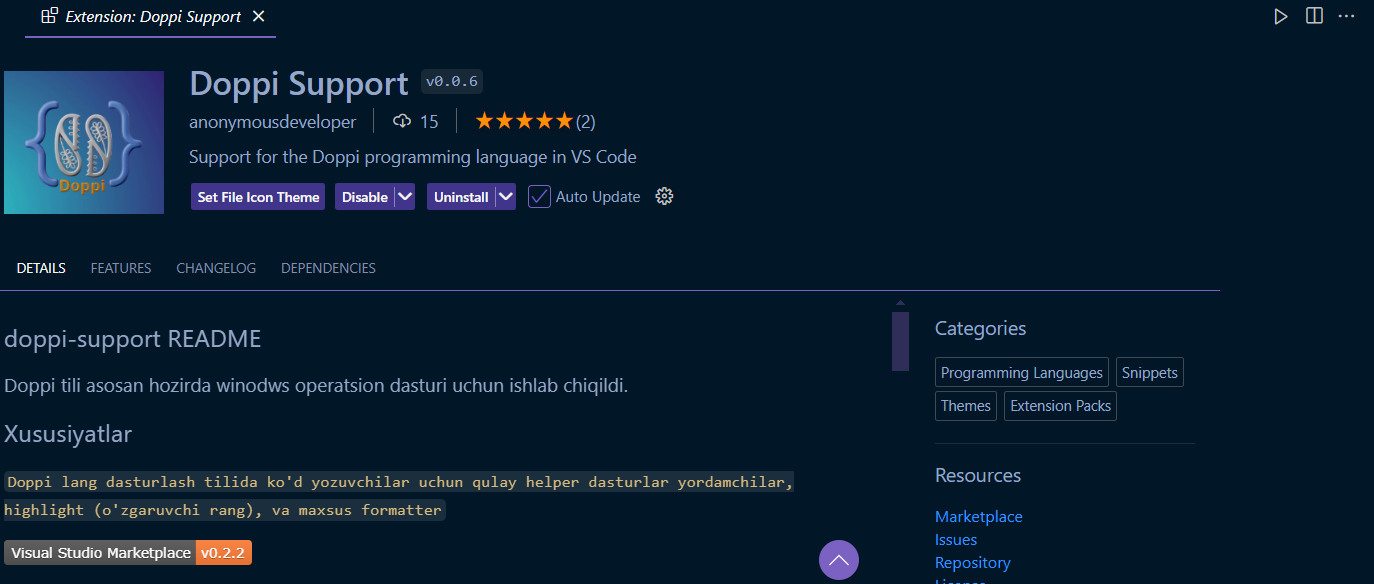The image size is (1374, 584).
Task: Select the Extension Packs category tag
Action: pyautogui.click(x=1060, y=405)
